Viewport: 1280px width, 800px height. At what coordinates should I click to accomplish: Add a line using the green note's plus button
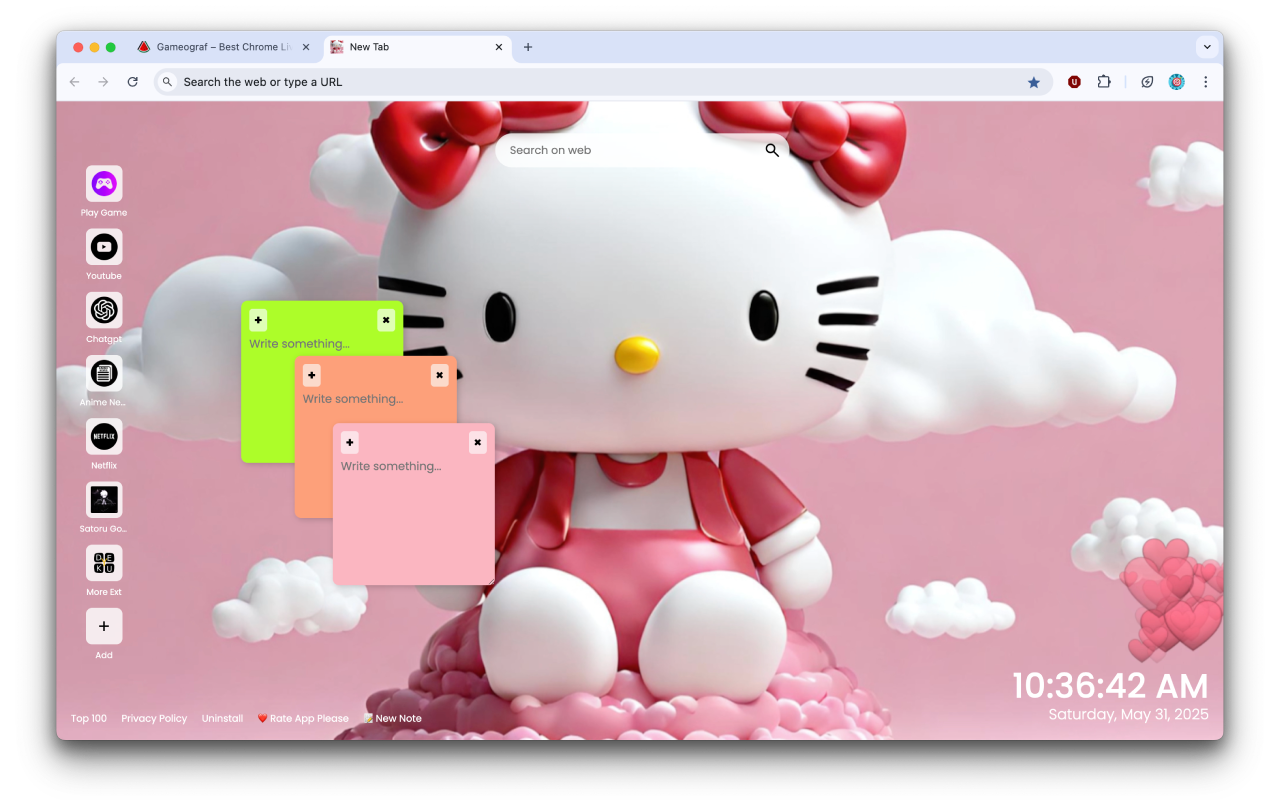[x=258, y=319]
